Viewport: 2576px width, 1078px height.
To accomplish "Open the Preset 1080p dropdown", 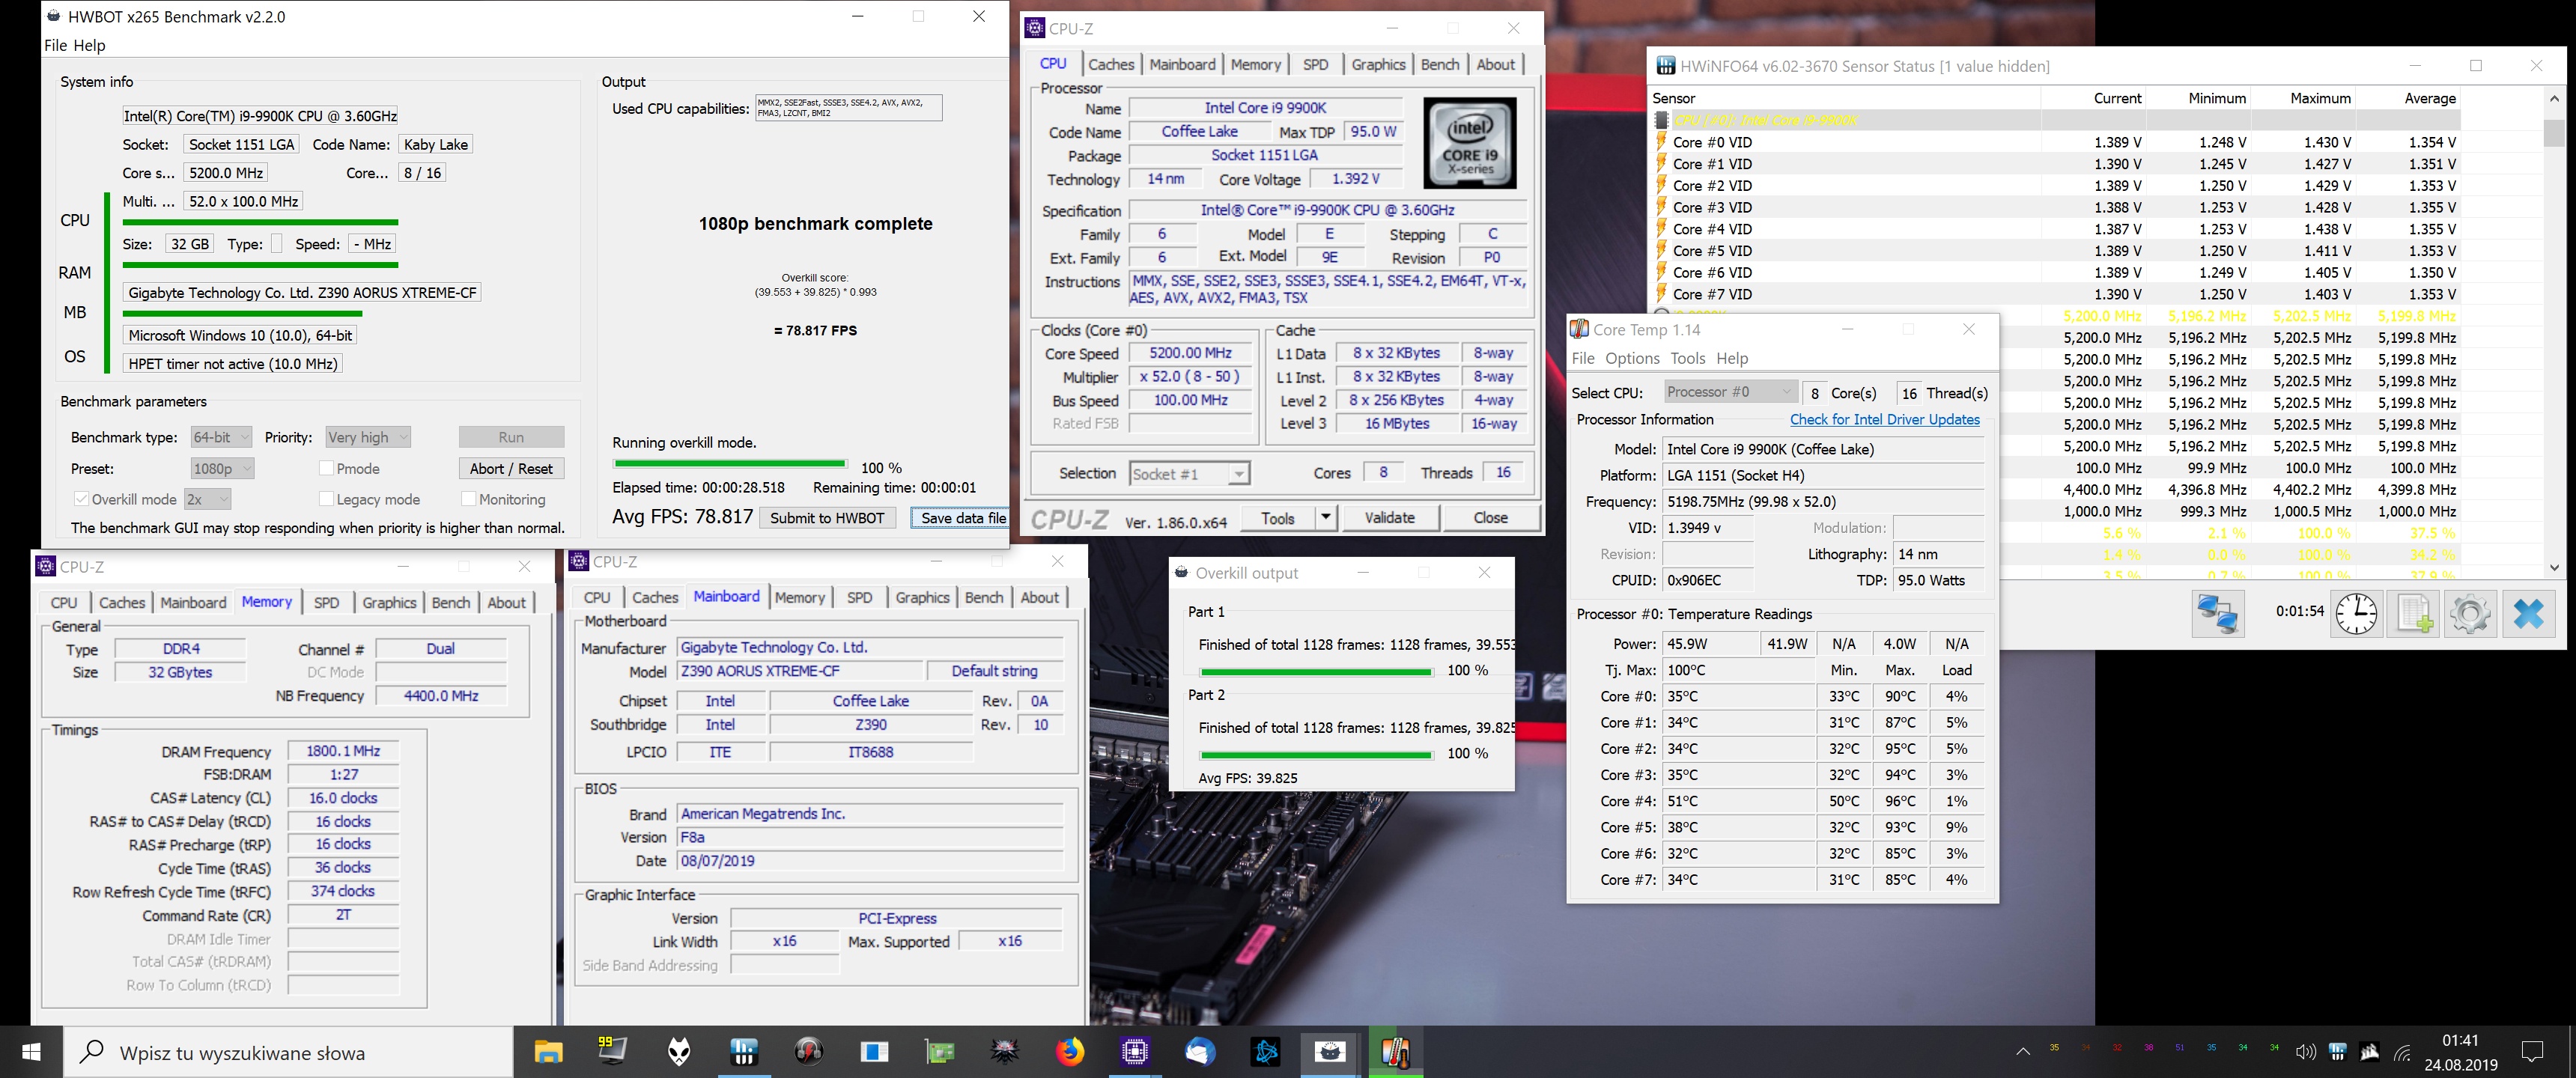I will [222, 468].
